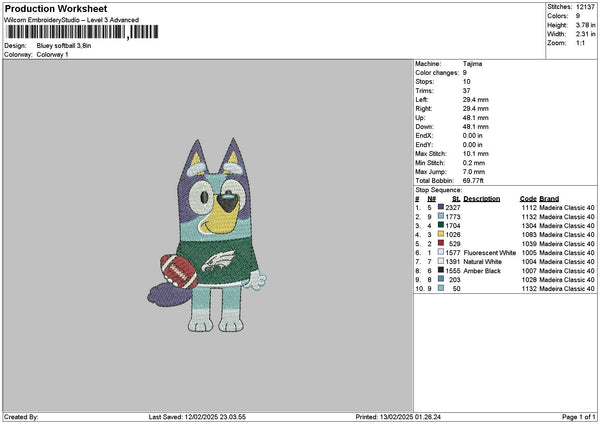Select the light blue swatch in stop row 10

(x=441, y=288)
